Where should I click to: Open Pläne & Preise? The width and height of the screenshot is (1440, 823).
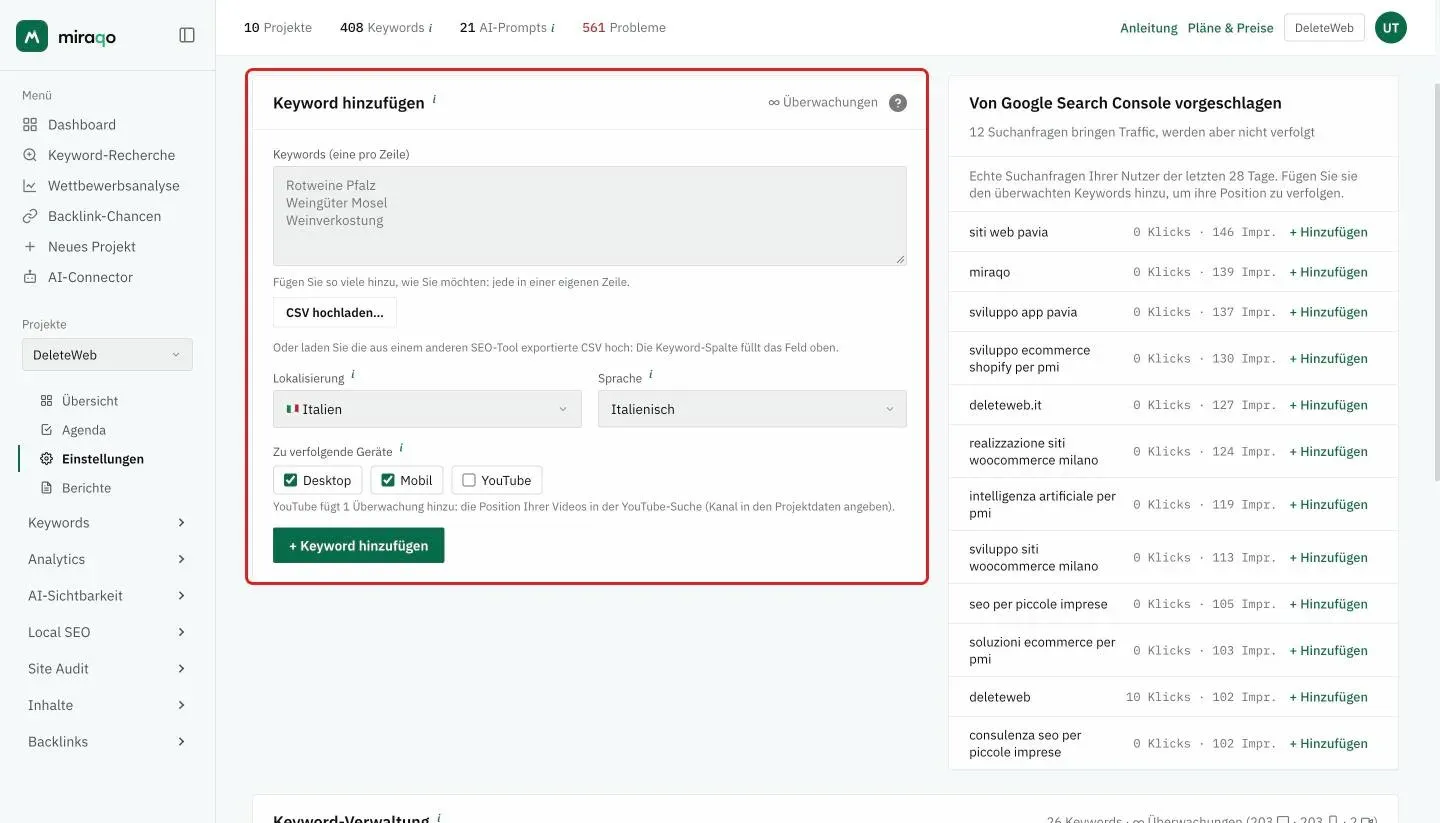click(1231, 28)
